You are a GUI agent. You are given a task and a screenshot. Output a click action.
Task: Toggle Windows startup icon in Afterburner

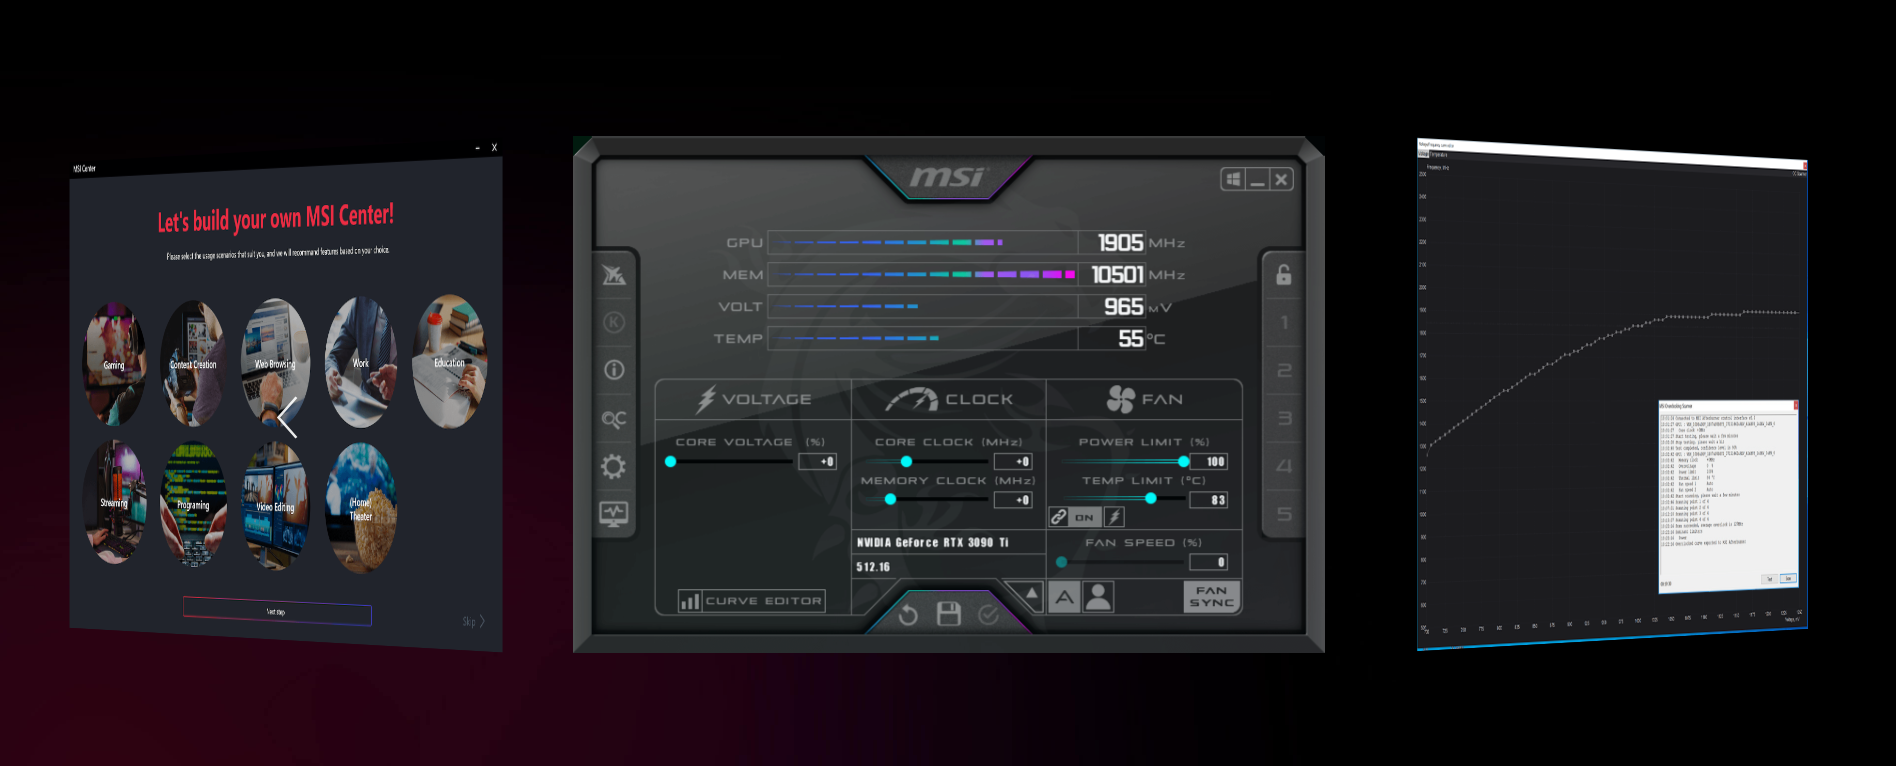coord(1234,179)
